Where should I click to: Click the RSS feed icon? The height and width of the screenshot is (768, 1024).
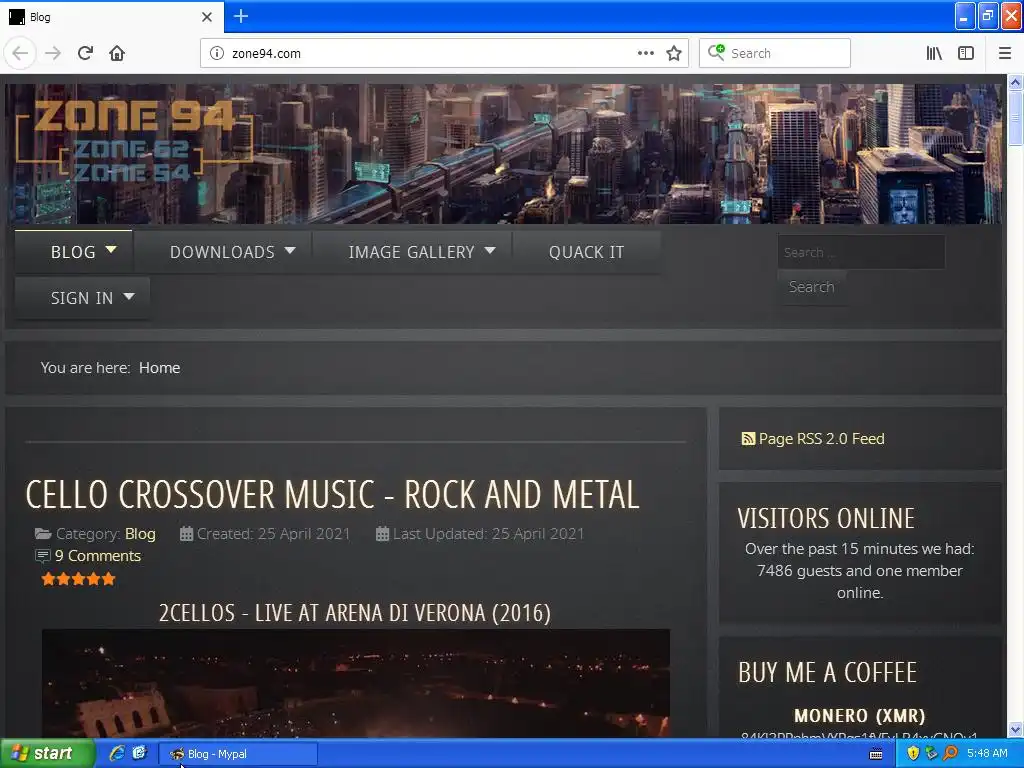click(x=748, y=439)
